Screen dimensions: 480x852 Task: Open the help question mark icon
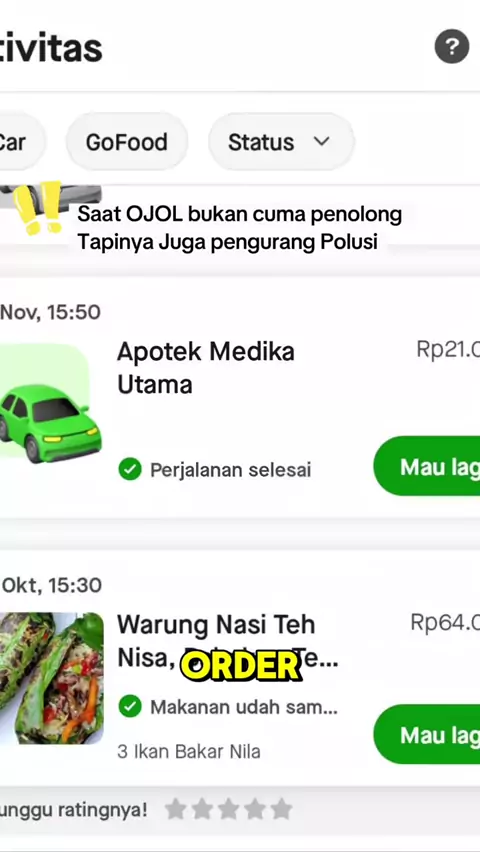[452, 47]
